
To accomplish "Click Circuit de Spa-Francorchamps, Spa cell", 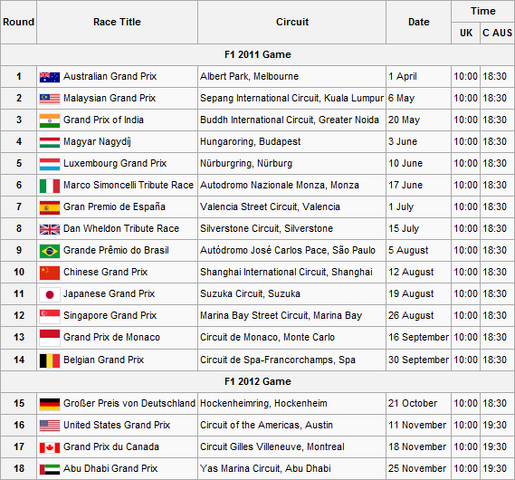I will 292,360.
